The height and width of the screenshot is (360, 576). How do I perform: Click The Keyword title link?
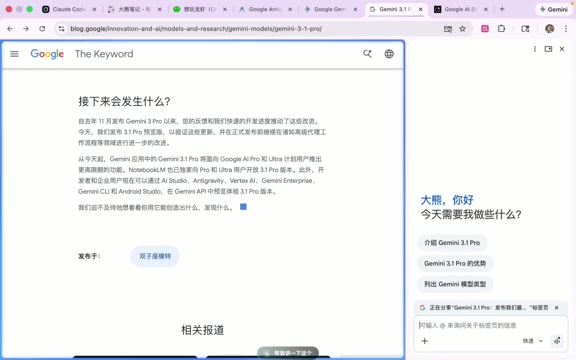pos(104,54)
